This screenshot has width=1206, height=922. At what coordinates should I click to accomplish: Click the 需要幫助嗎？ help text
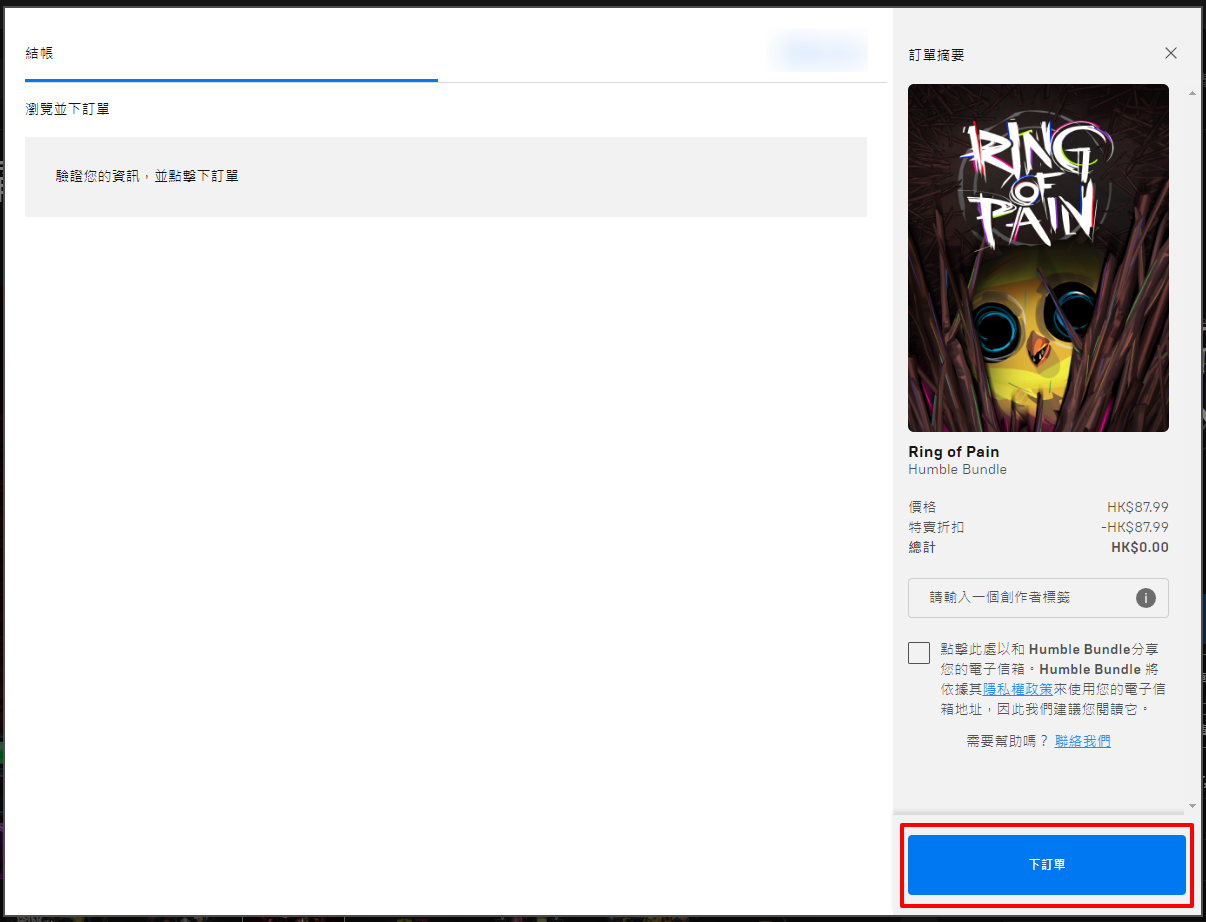click(x=1008, y=741)
